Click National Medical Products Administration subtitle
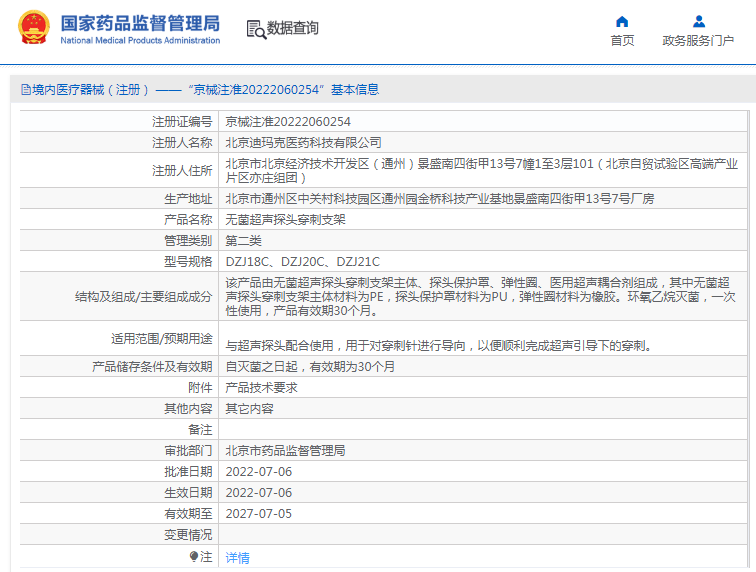The height and width of the screenshot is (572, 756). coord(140,41)
